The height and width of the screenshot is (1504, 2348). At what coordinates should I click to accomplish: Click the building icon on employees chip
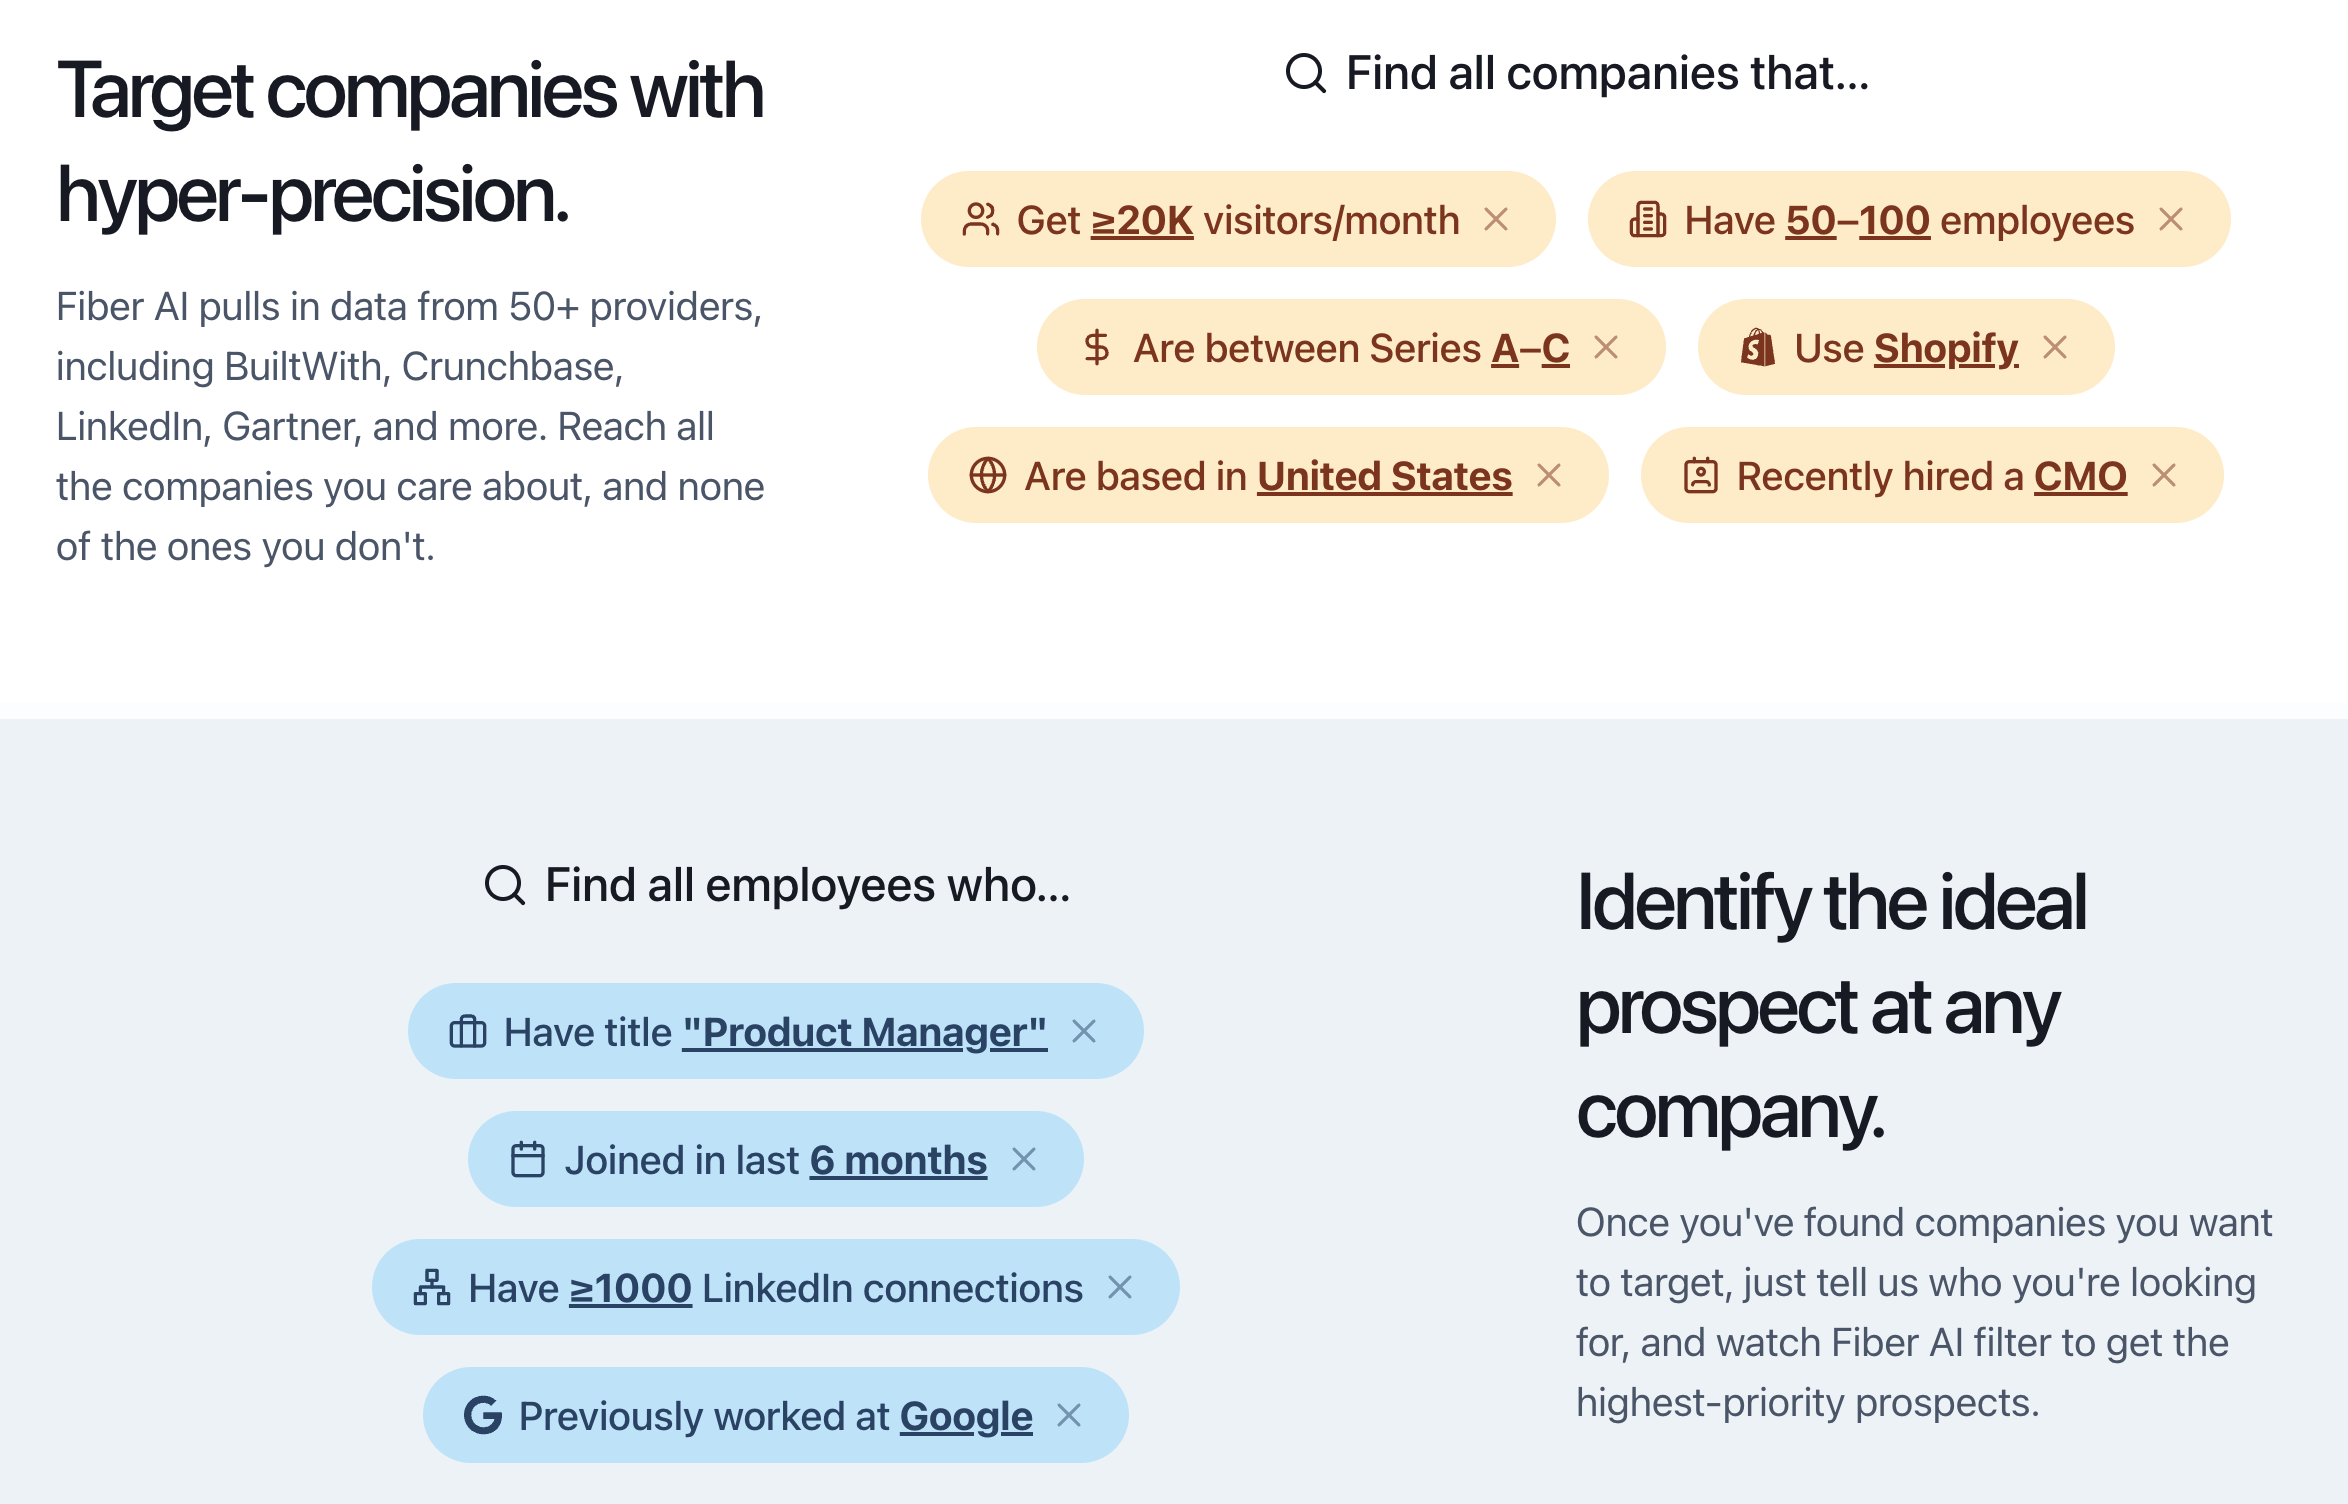tap(1647, 220)
